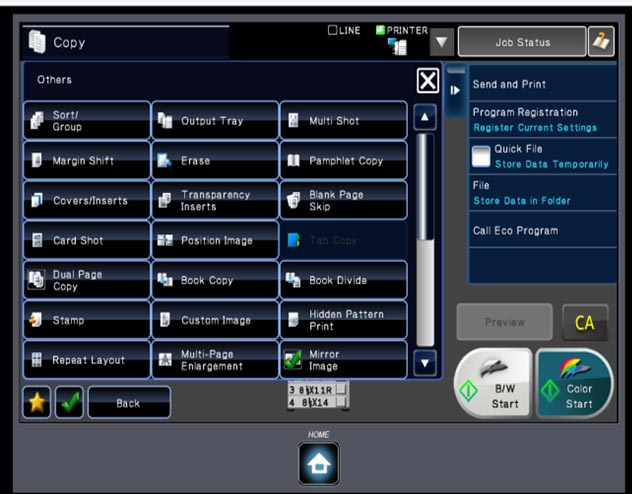Select Send and Print action

pos(543,84)
